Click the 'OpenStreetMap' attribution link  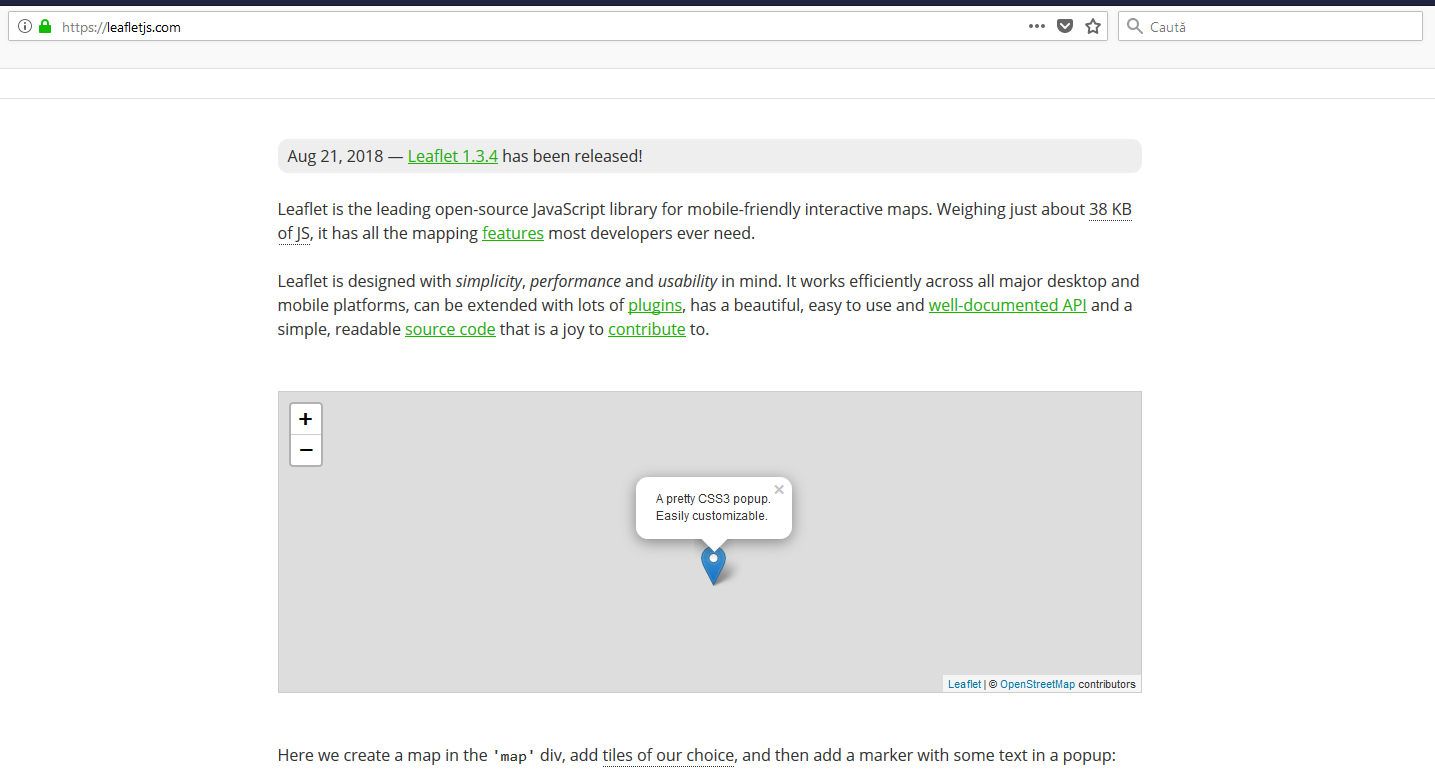(x=1038, y=683)
